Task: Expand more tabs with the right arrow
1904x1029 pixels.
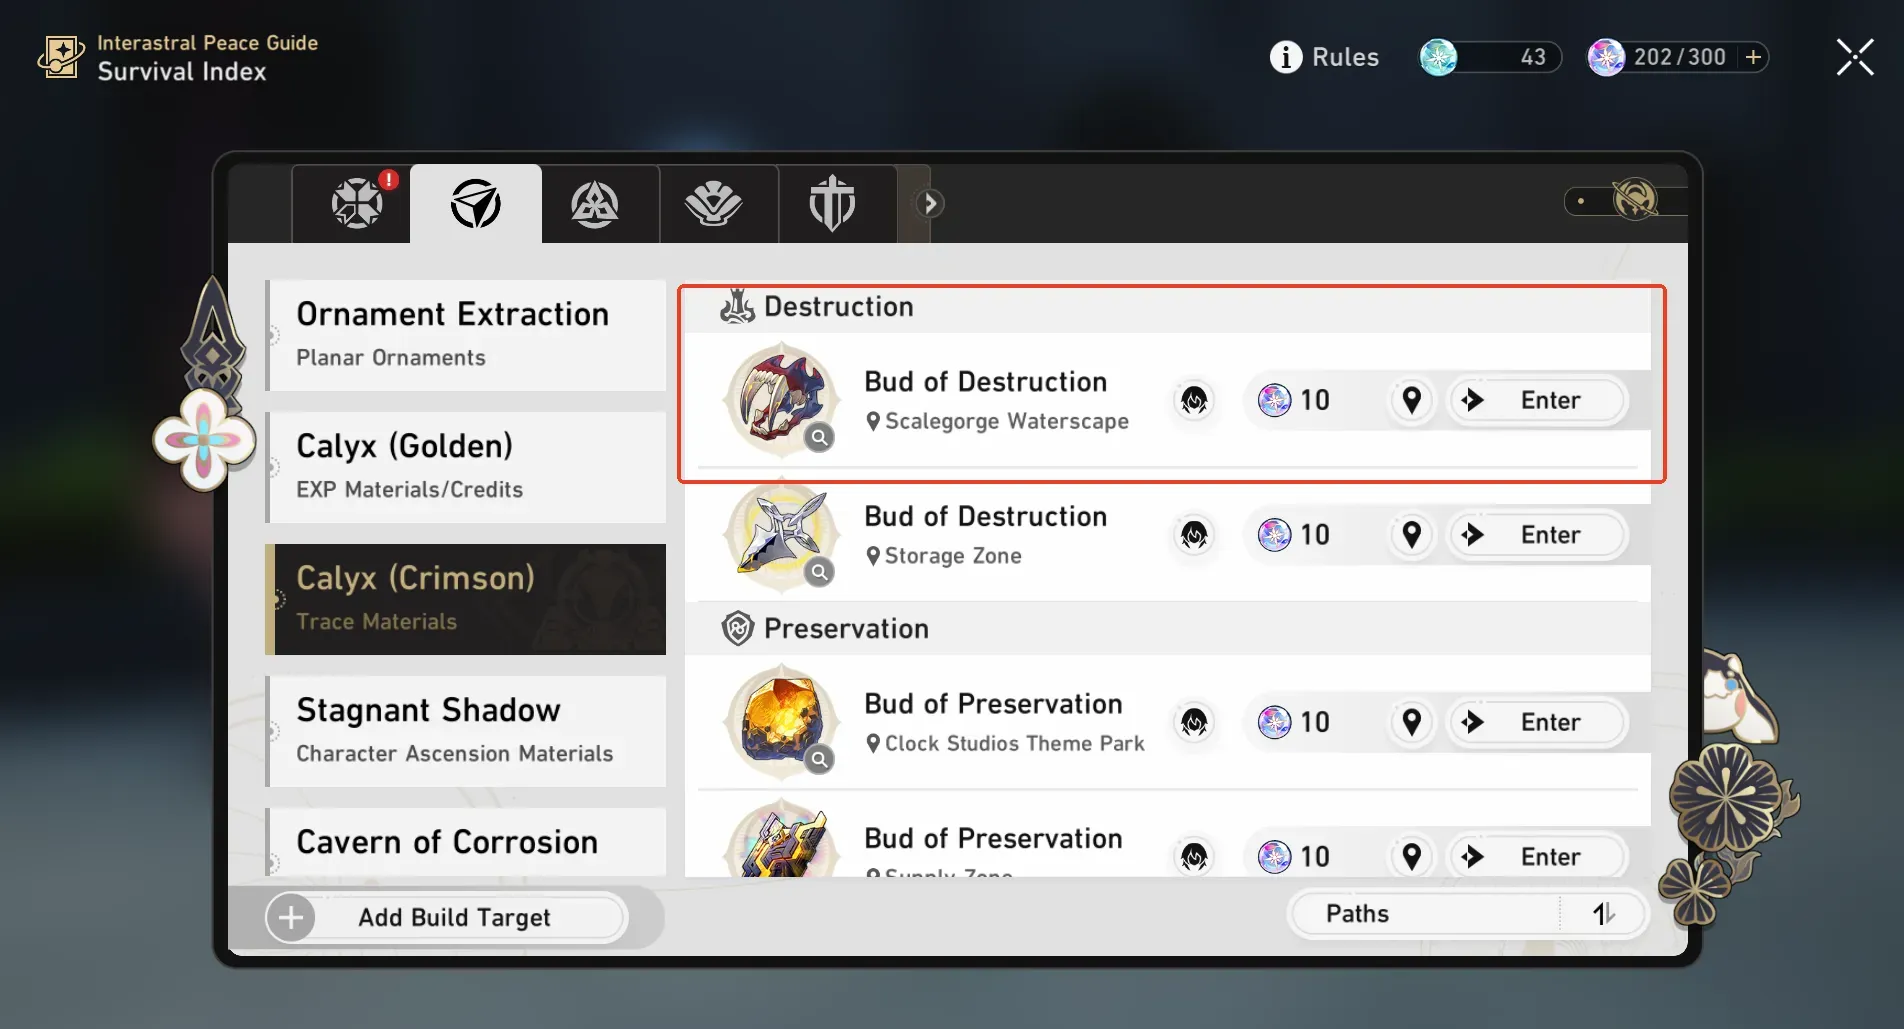Action: click(930, 203)
